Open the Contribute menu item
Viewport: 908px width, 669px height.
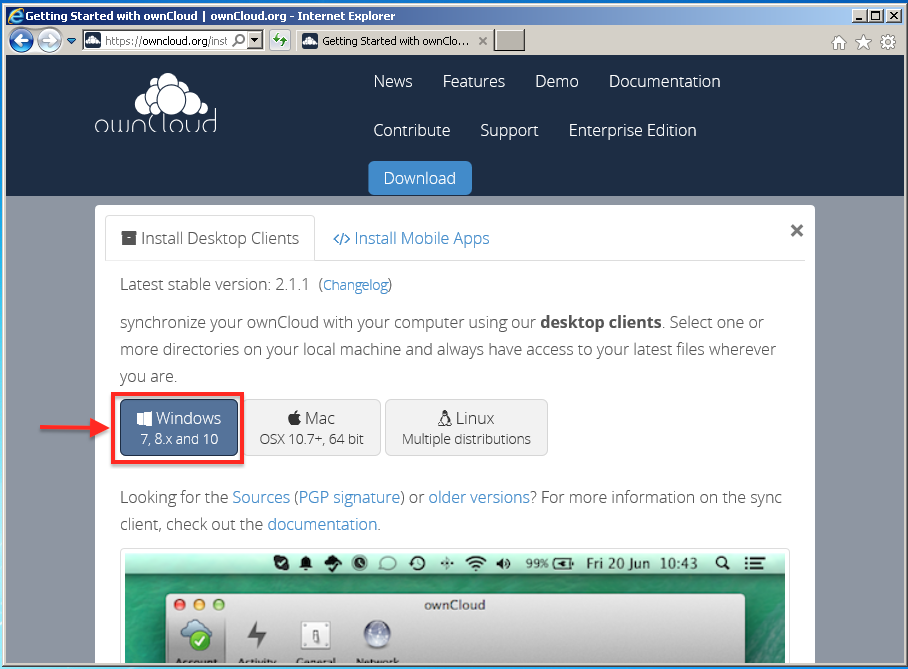tap(412, 130)
